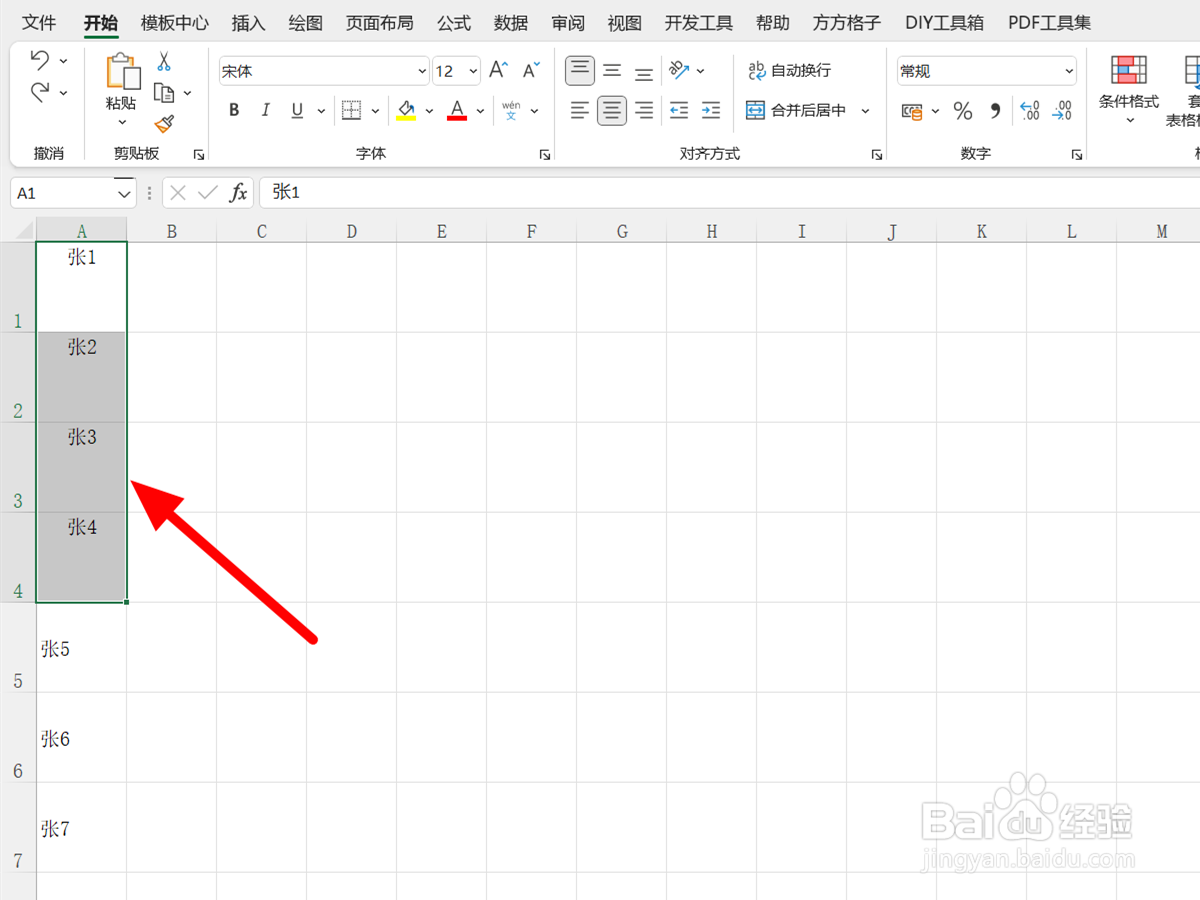Viewport: 1200px width, 900px height.
Task: Open the font size 12 dropdown
Action: pos(473,71)
